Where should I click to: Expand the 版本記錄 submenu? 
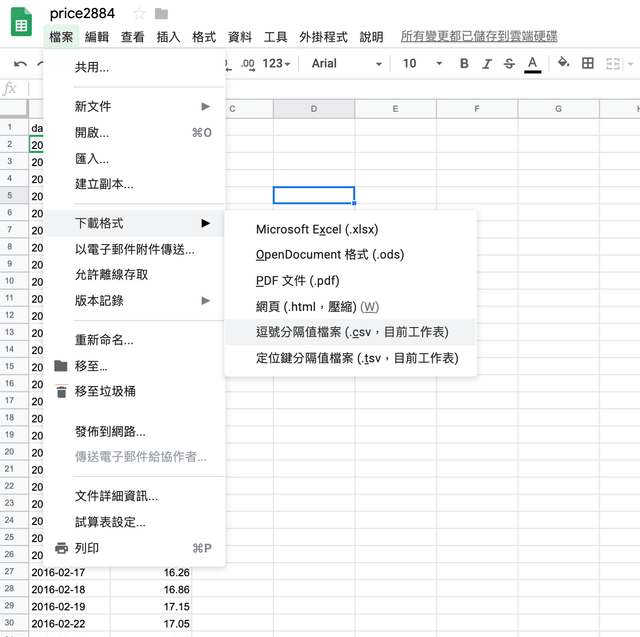click(134, 301)
